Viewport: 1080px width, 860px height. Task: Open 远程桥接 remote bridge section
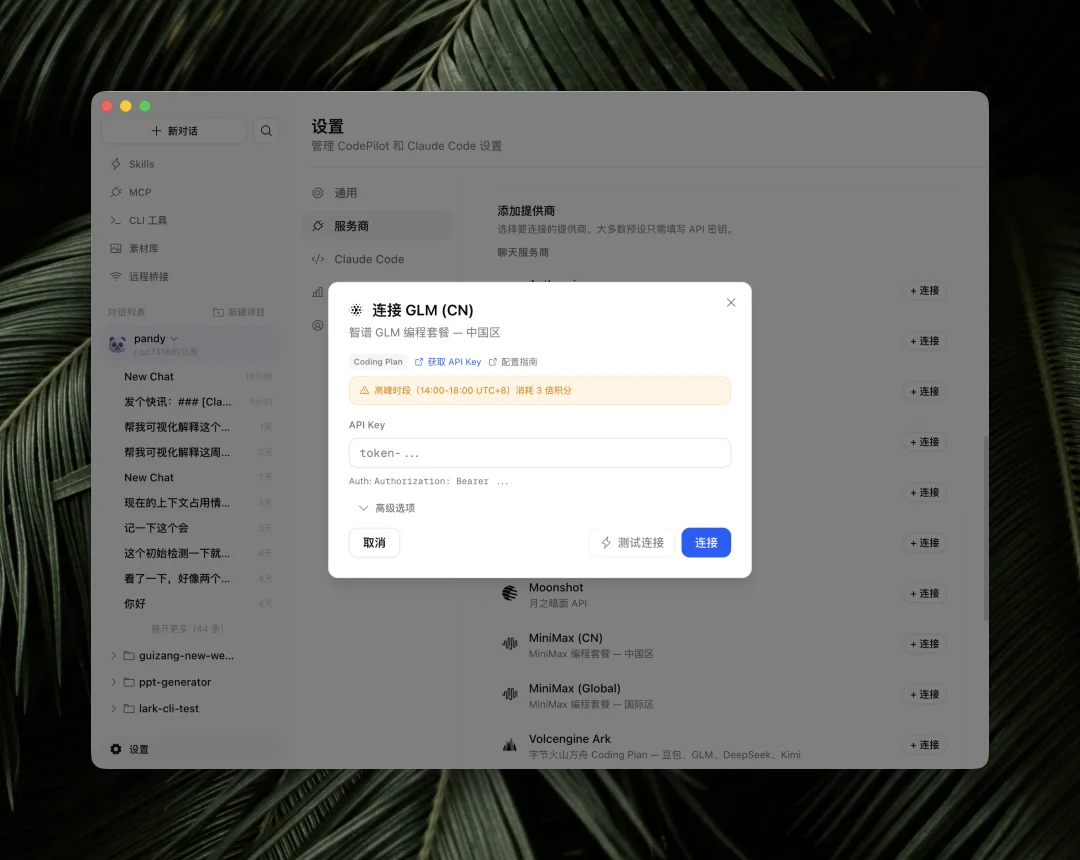(150, 276)
